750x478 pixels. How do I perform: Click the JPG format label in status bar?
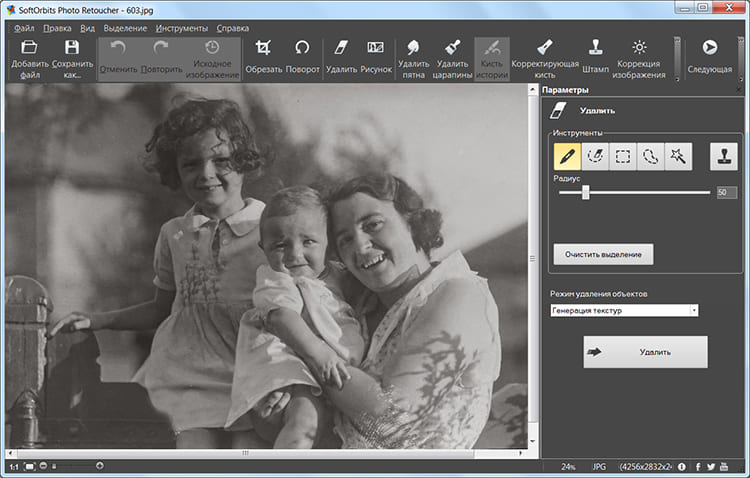(x=599, y=467)
